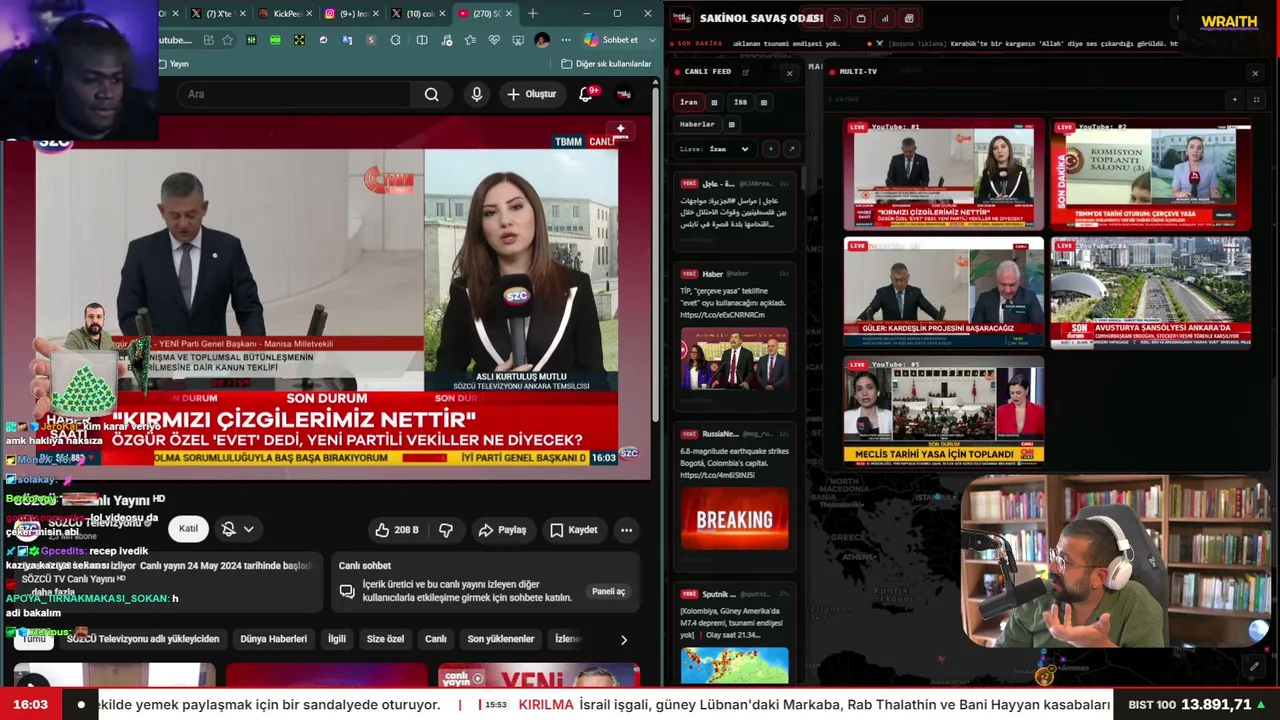
Task: Toggle split screen view in browser toolbar
Action: 421,40
